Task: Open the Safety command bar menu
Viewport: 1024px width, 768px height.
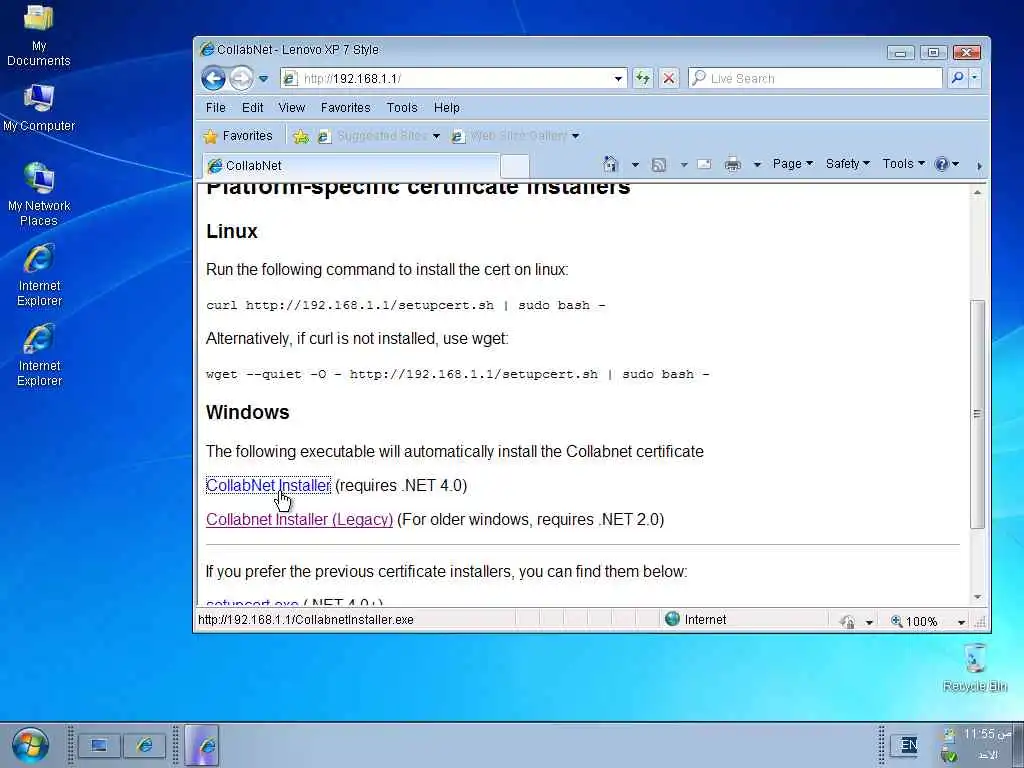Action: tap(847, 164)
